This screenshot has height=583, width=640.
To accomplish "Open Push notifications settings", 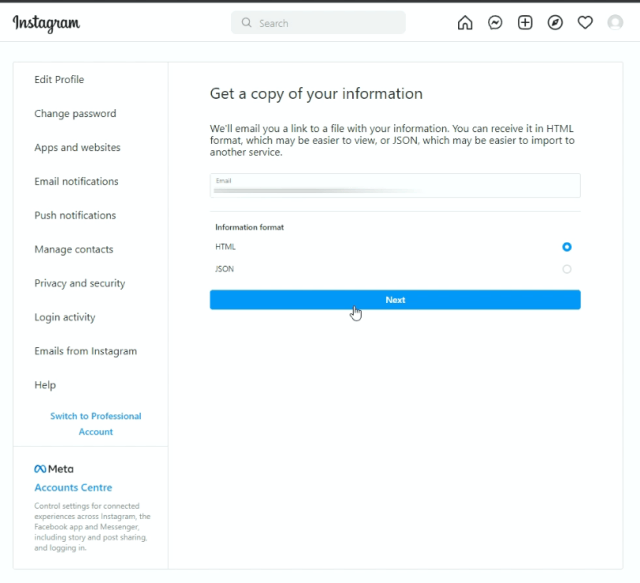I will point(75,215).
